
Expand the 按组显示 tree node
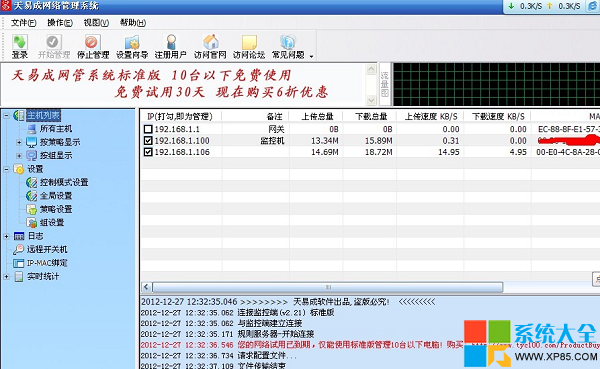[x=19, y=155]
